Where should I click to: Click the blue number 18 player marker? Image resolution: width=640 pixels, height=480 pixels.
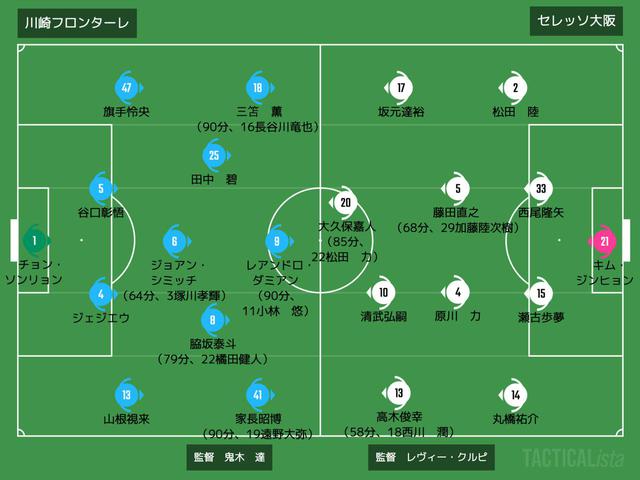(258, 87)
